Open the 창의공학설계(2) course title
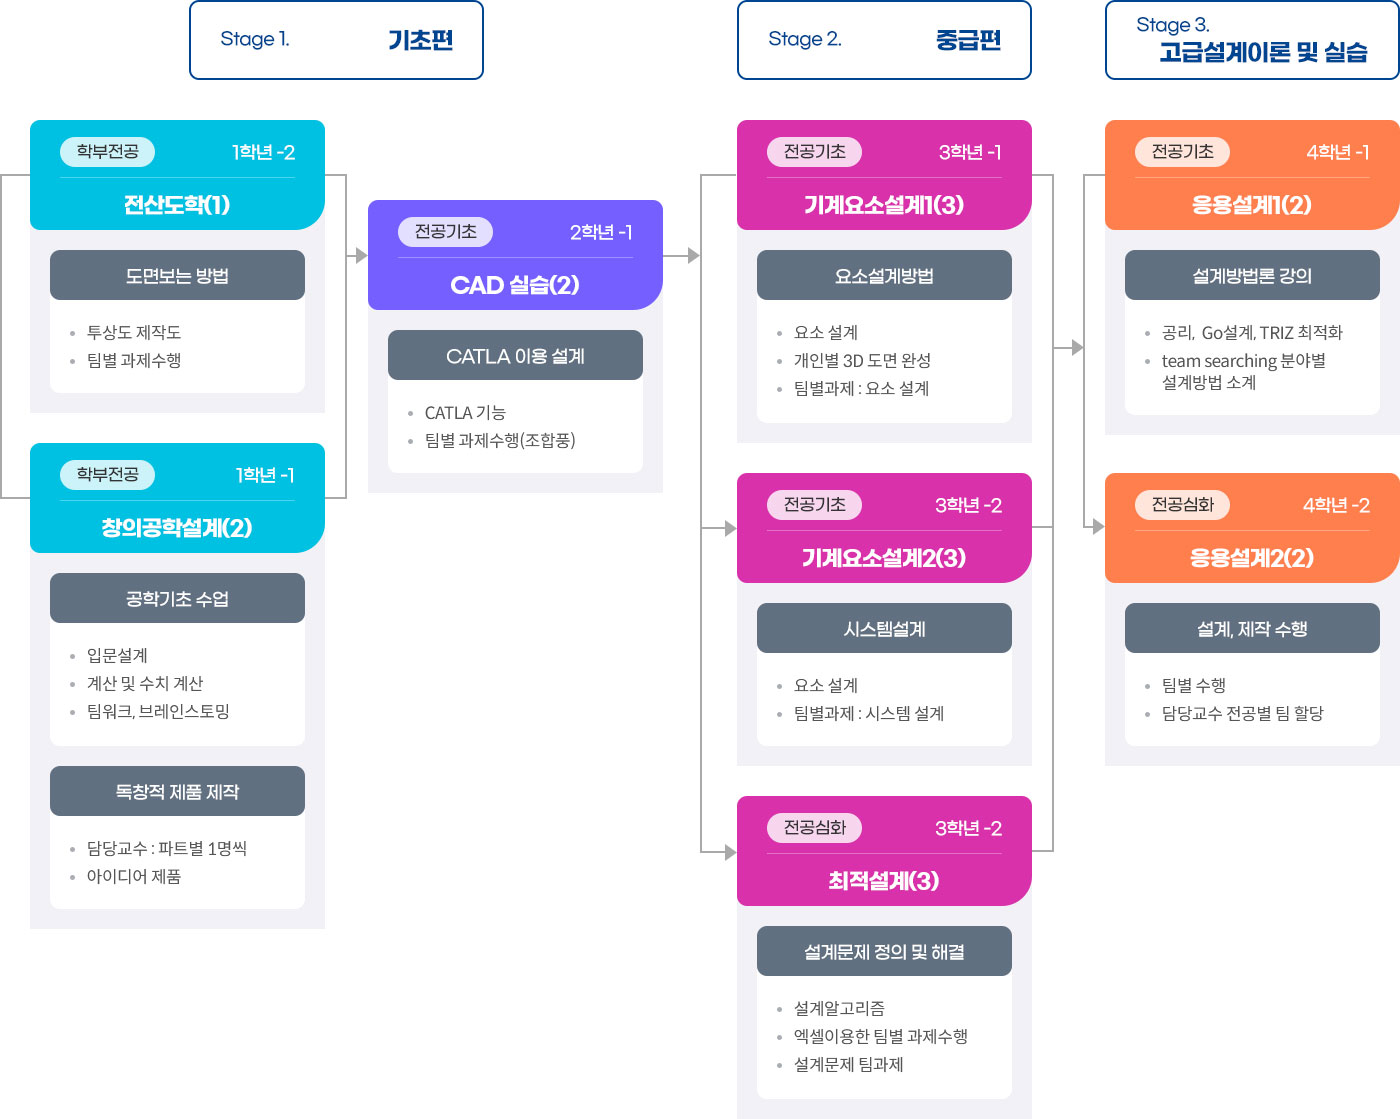 (177, 528)
